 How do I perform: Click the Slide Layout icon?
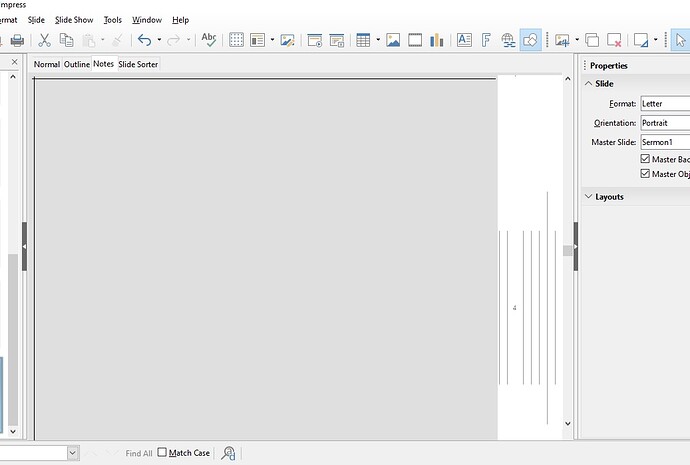pos(641,40)
